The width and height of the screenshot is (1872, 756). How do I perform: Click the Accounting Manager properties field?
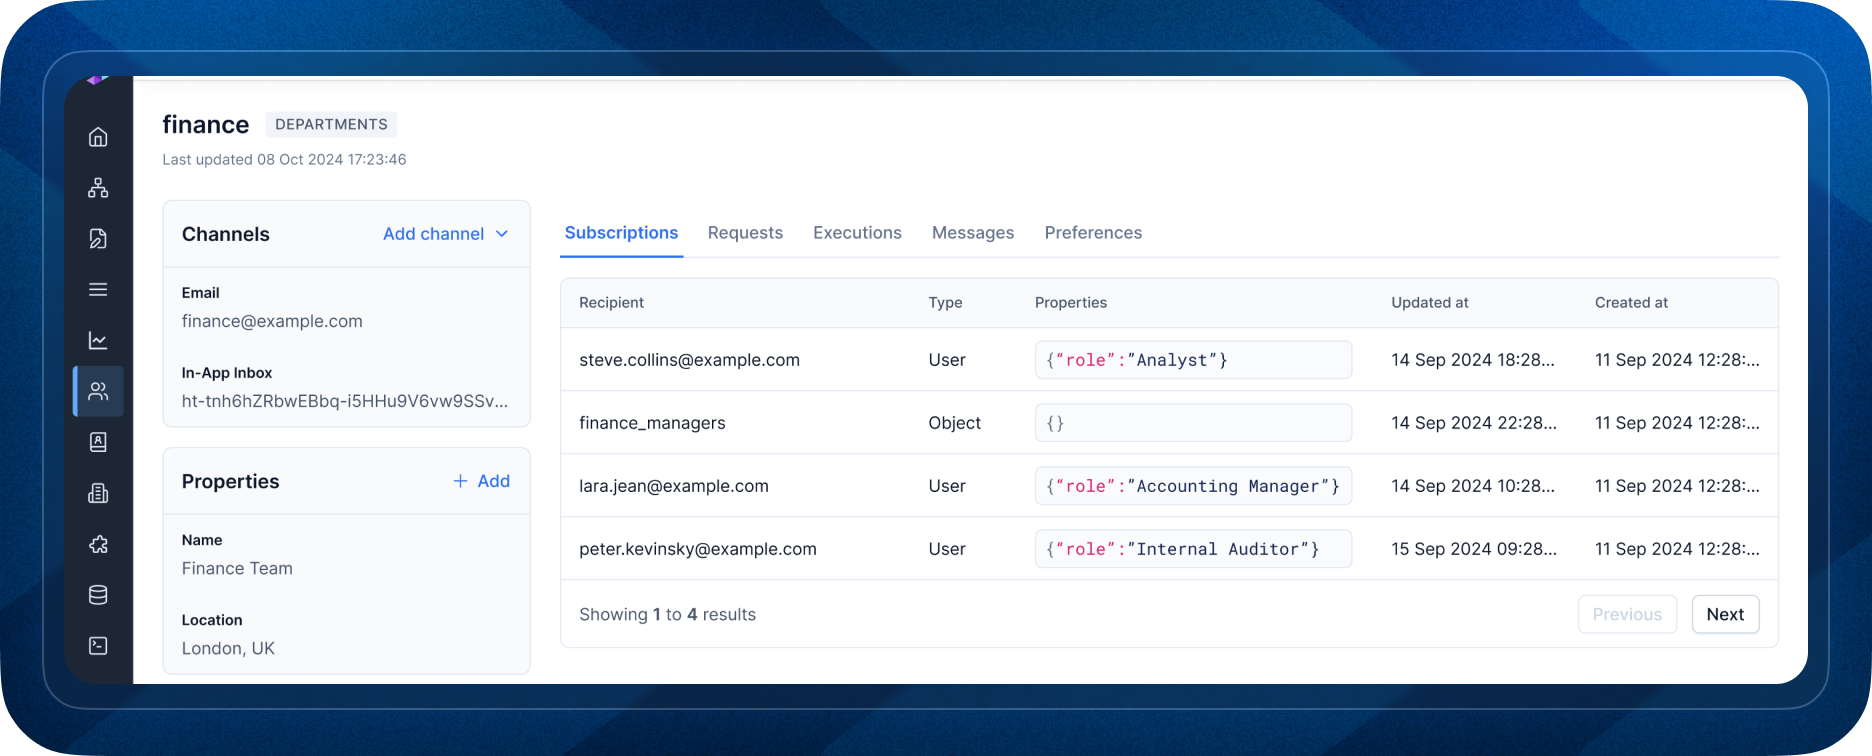[1193, 486]
